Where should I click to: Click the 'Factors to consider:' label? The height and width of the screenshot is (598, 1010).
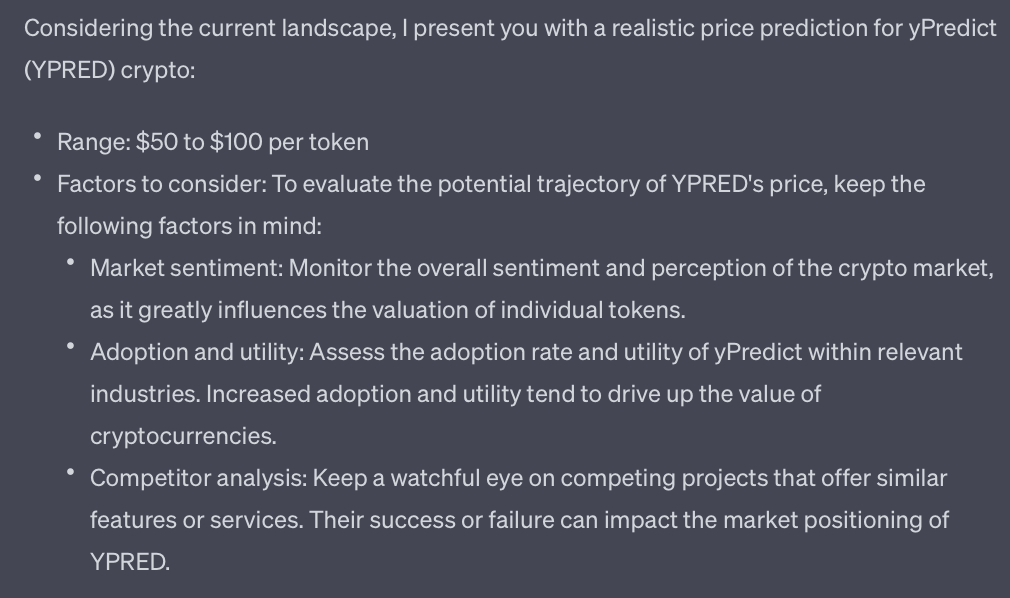162,184
